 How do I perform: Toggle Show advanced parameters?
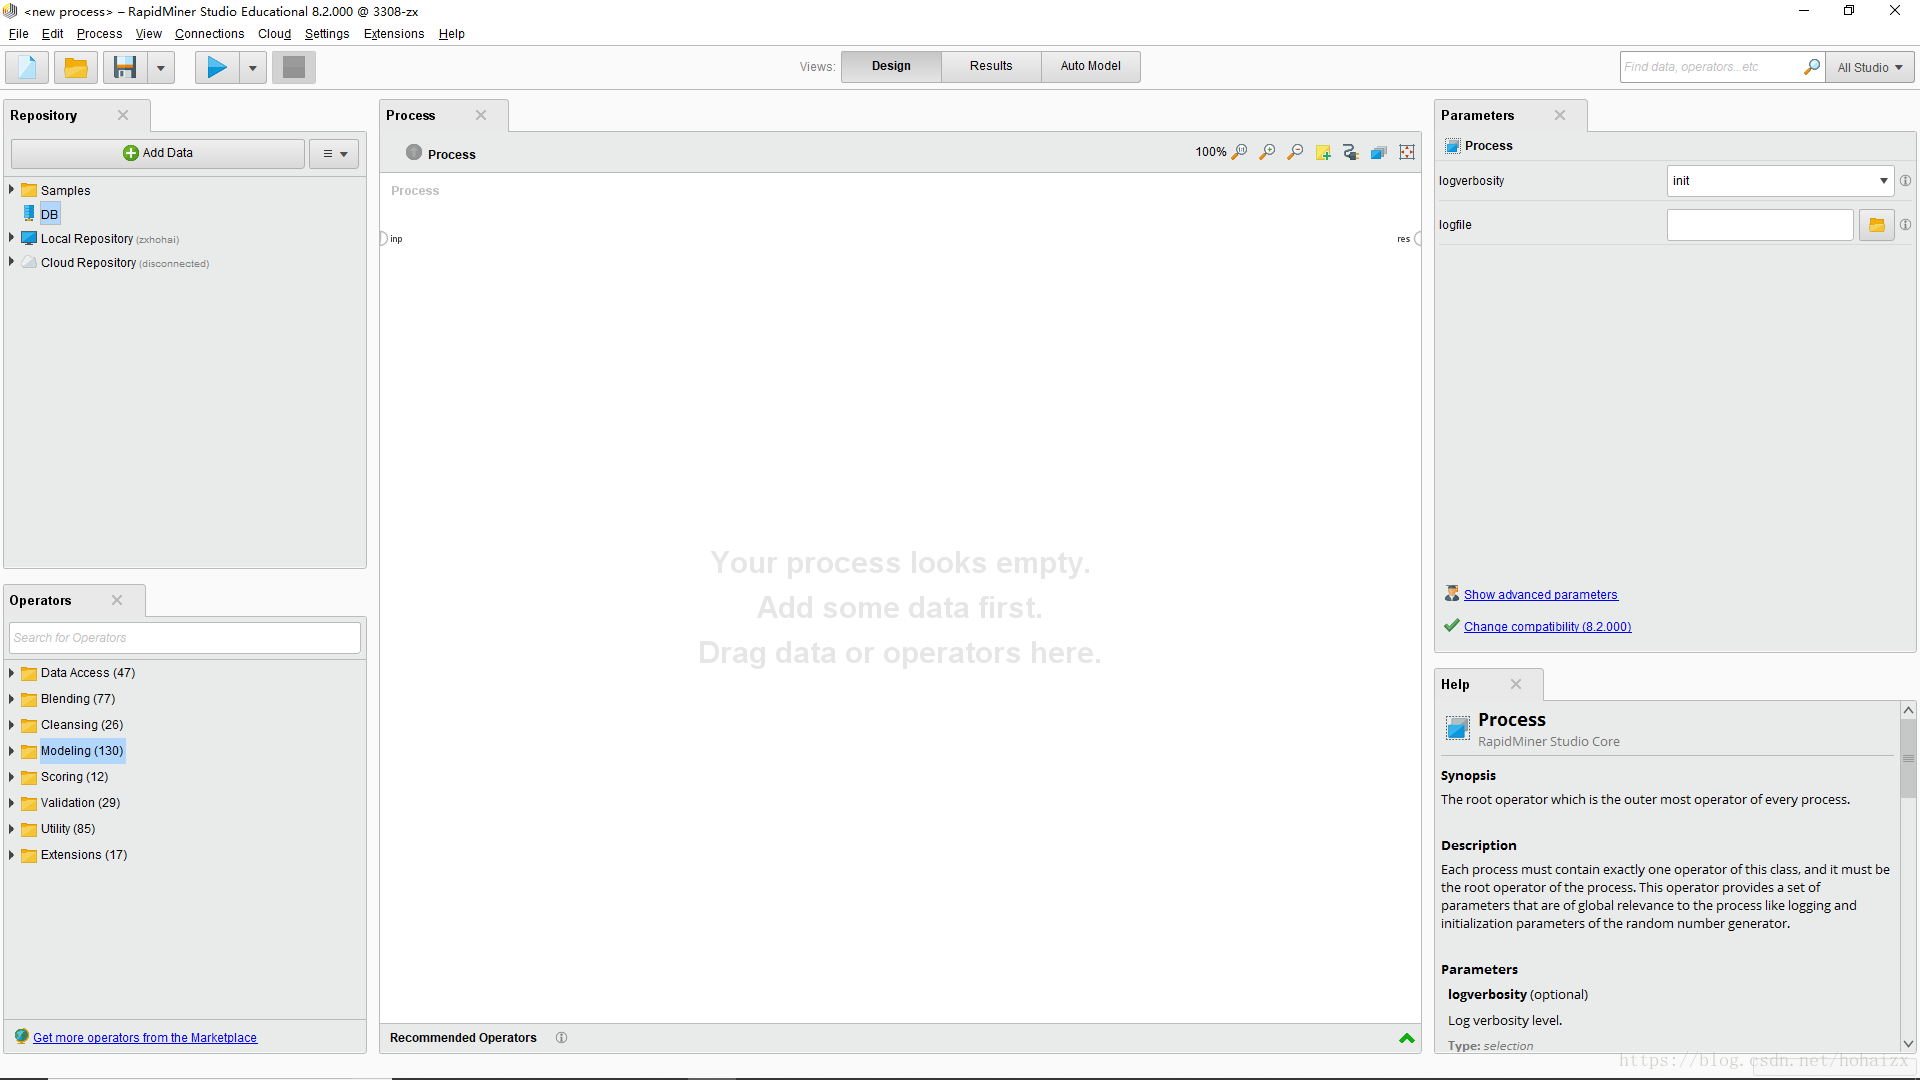pos(1540,595)
